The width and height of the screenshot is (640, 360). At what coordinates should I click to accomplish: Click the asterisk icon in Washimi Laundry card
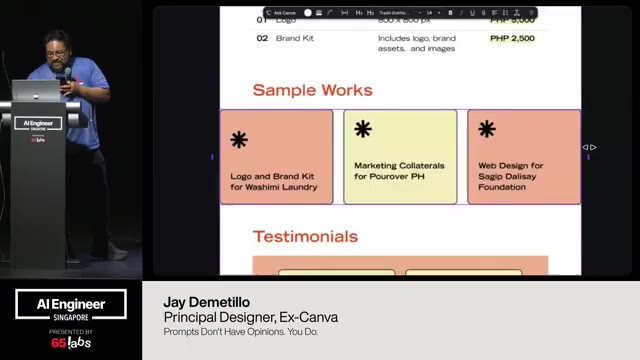point(239,140)
